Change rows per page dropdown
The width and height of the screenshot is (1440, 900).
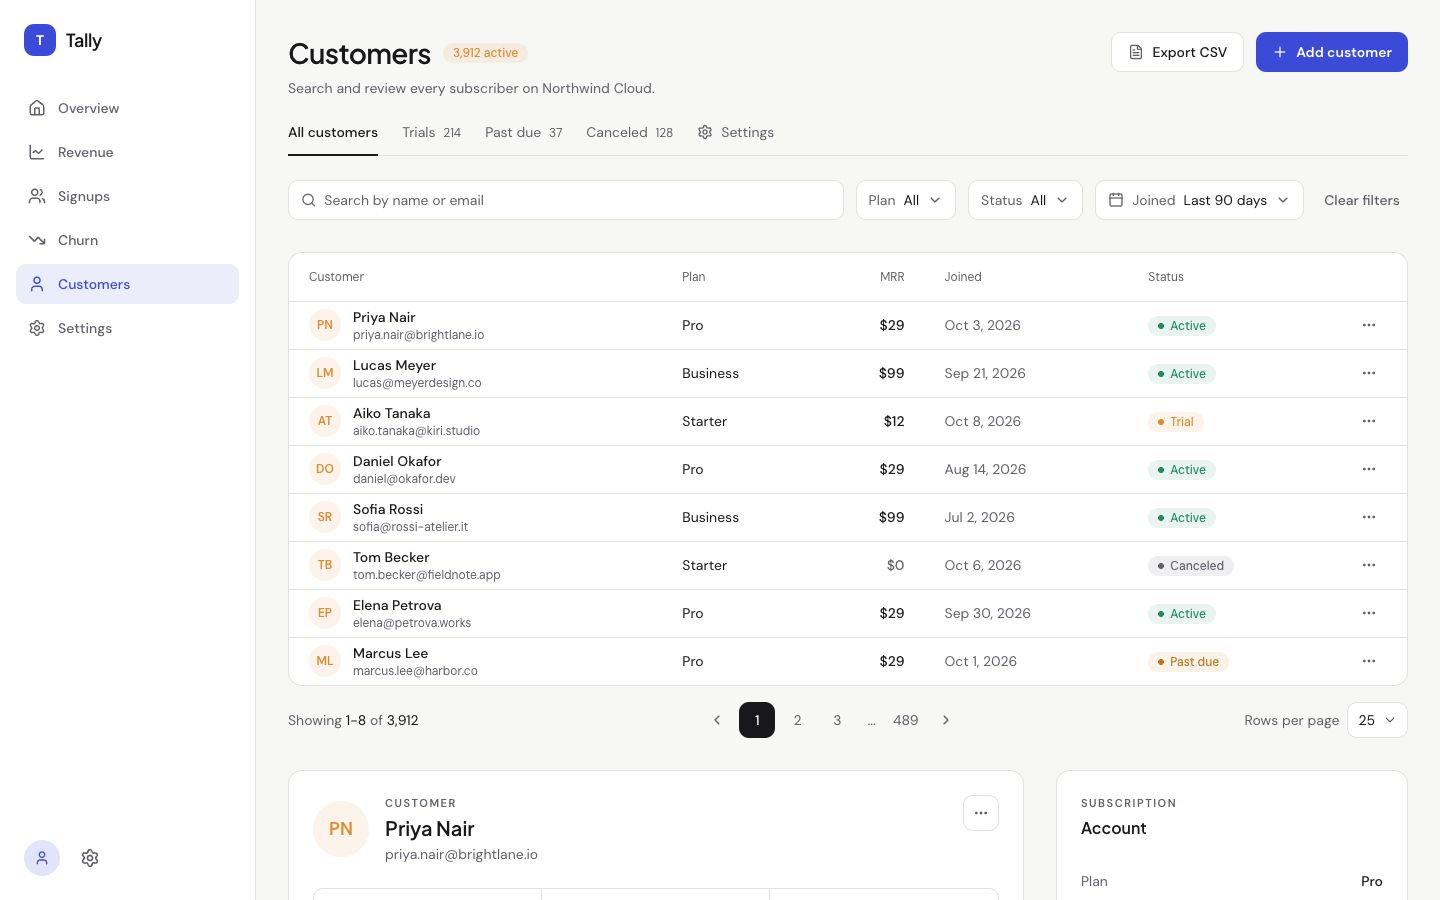1377,720
